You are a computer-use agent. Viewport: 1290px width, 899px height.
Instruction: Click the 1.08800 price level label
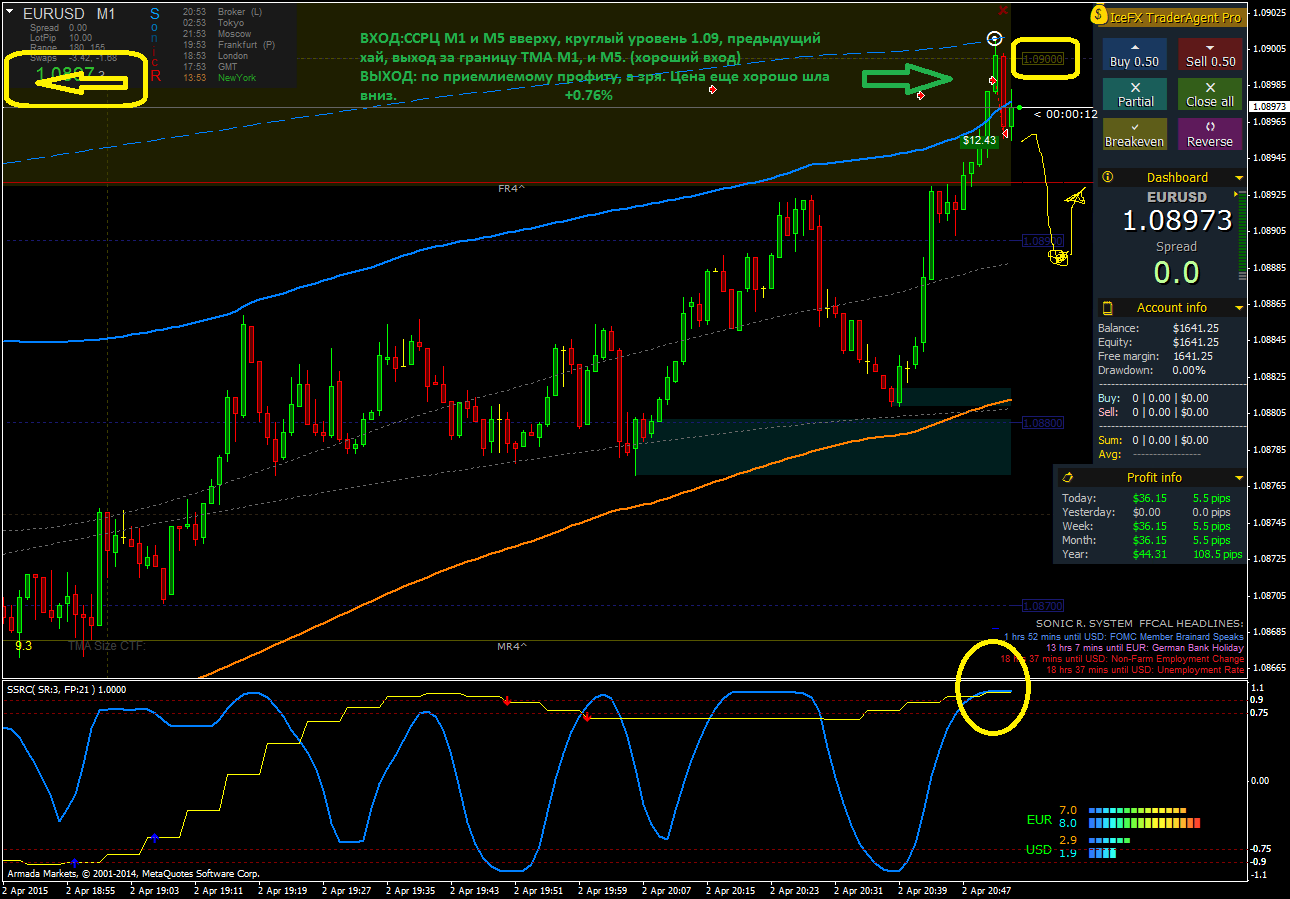pos(1043,423)
